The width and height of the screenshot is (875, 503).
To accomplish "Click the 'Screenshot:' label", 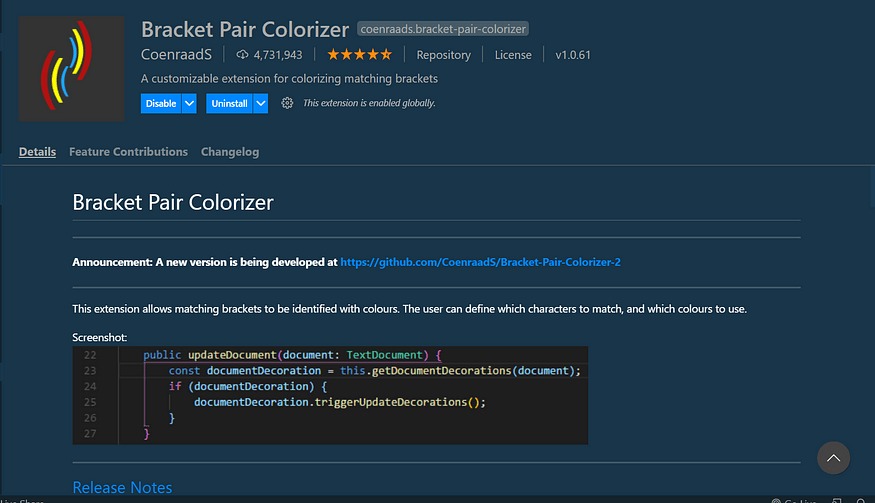I will pyautogui.click(x=100, y=337).
